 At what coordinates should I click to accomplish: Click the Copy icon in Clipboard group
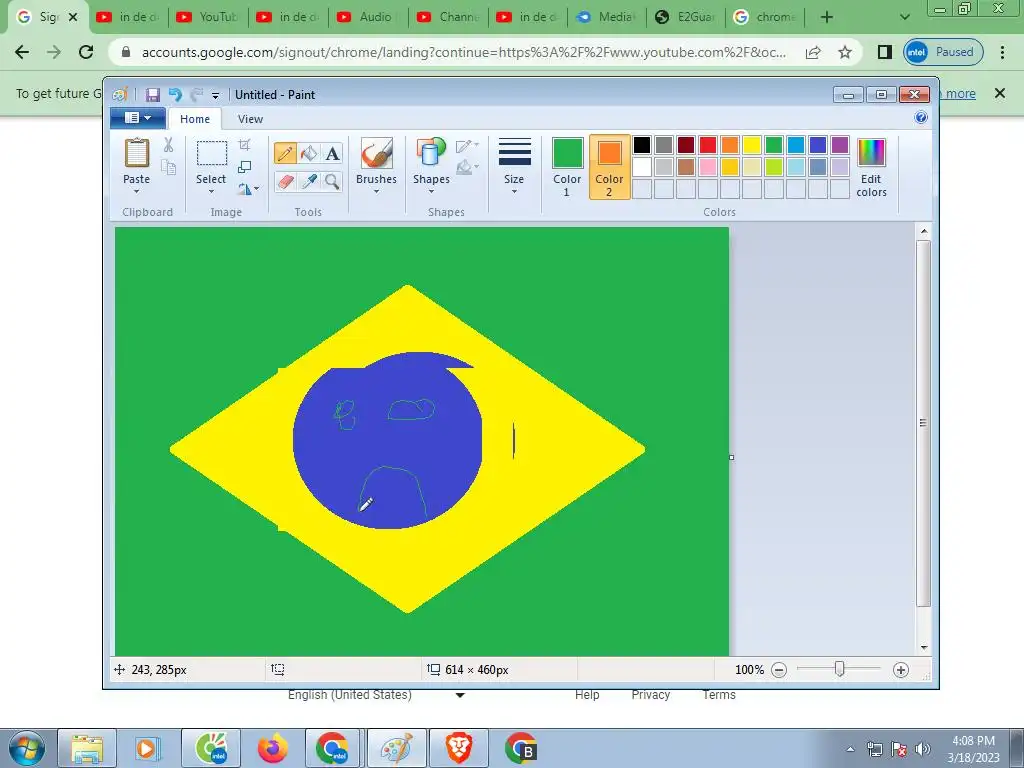pos(168,168)
